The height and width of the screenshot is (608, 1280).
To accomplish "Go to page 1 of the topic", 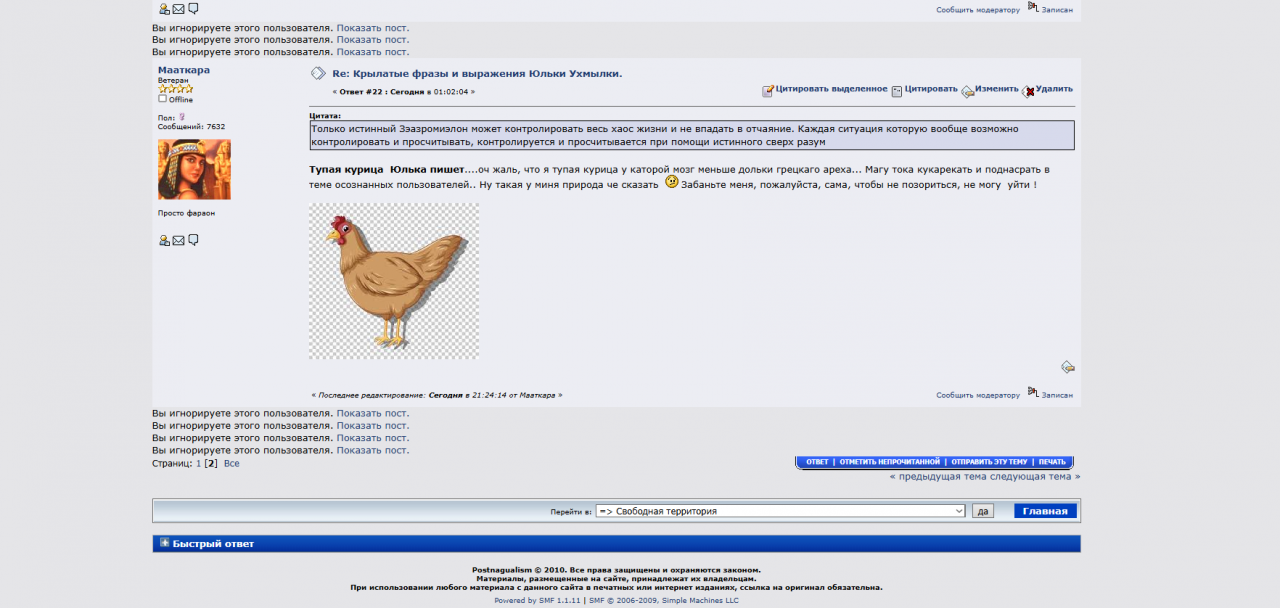I will (198, 464).
